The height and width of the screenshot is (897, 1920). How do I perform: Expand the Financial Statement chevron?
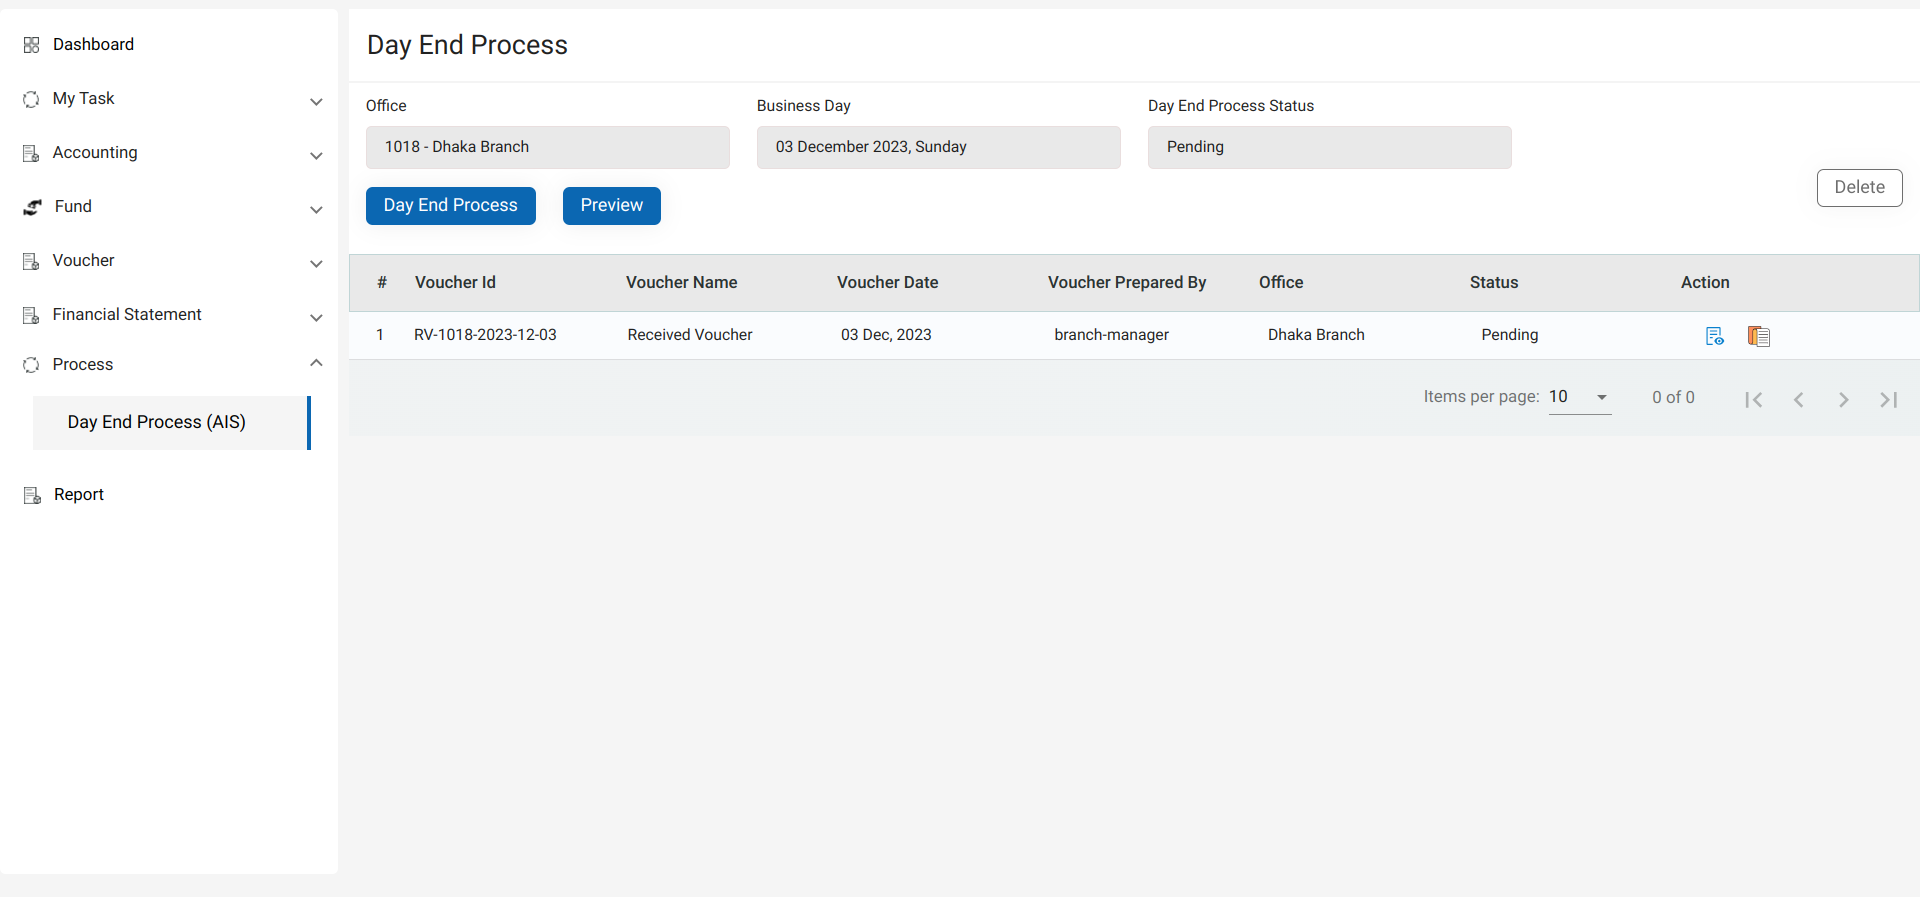316,317
